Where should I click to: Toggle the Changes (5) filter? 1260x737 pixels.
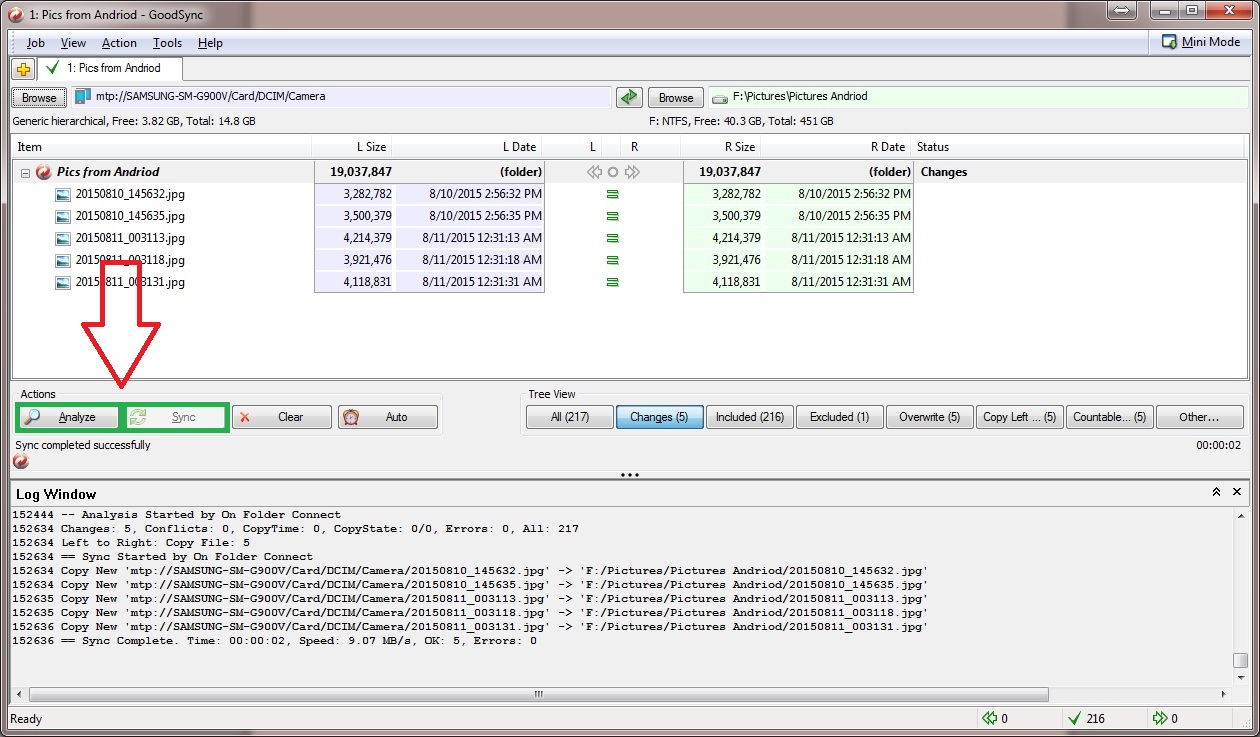pyautogui.click(x=659, y=417)
